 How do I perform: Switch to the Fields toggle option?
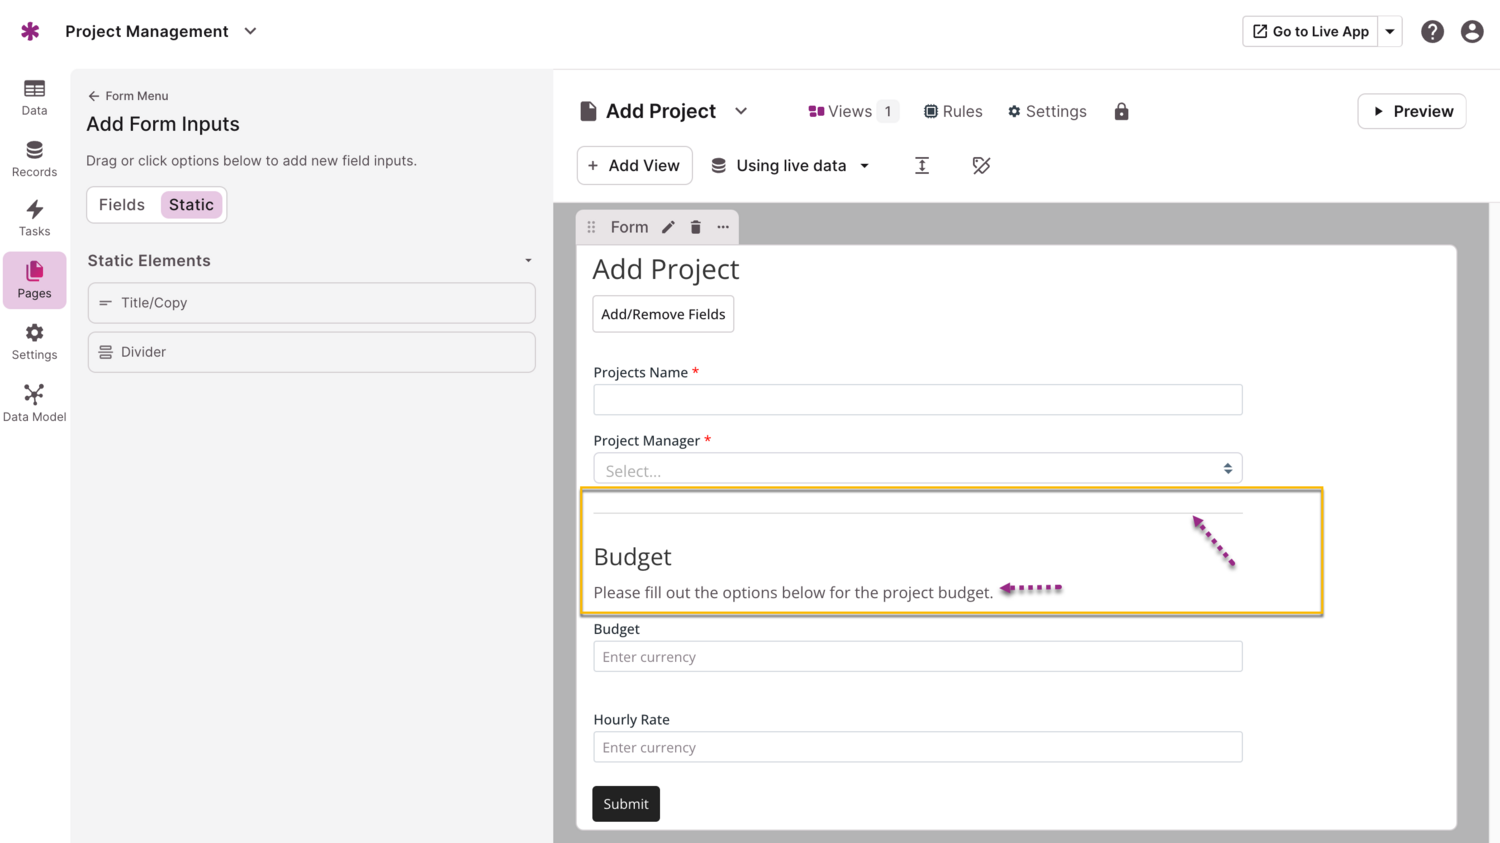tap(122, 205)
